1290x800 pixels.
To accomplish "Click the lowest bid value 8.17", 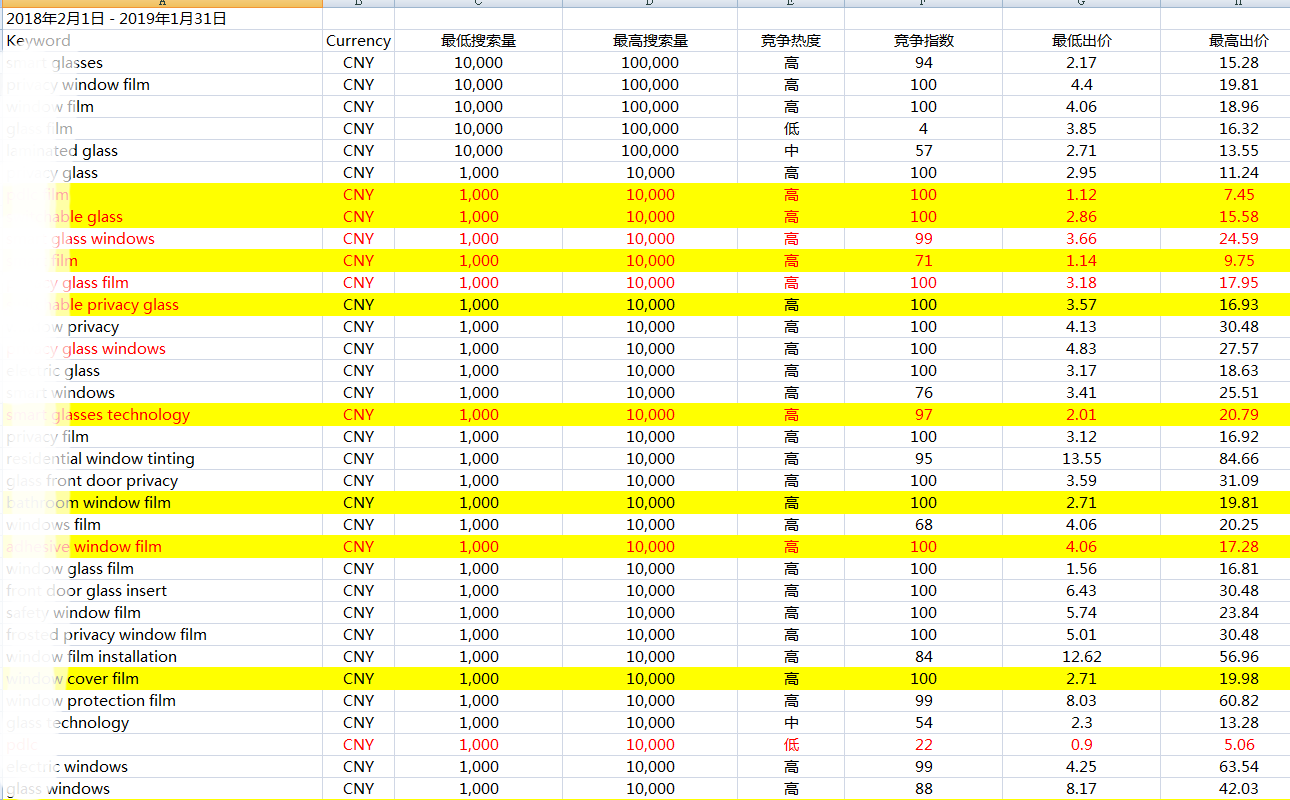I will [1081, 789].
